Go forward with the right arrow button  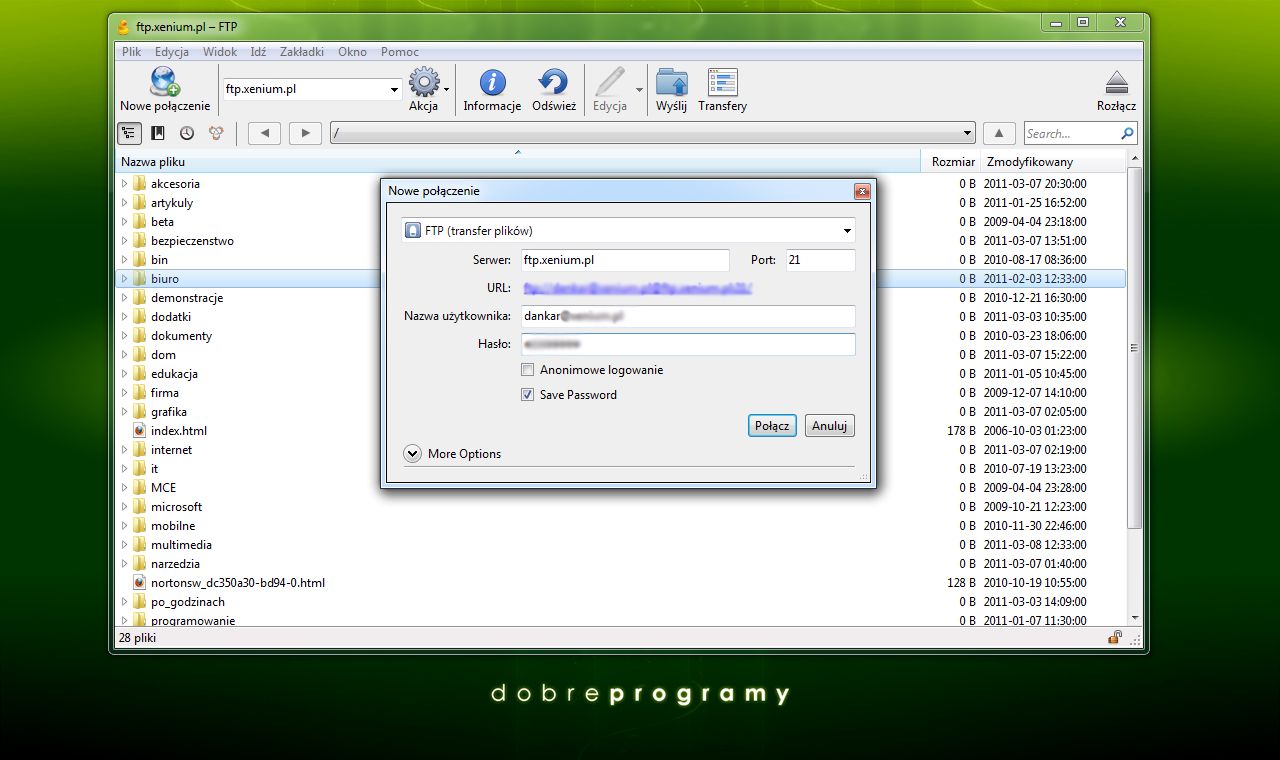tap(305, 133)
